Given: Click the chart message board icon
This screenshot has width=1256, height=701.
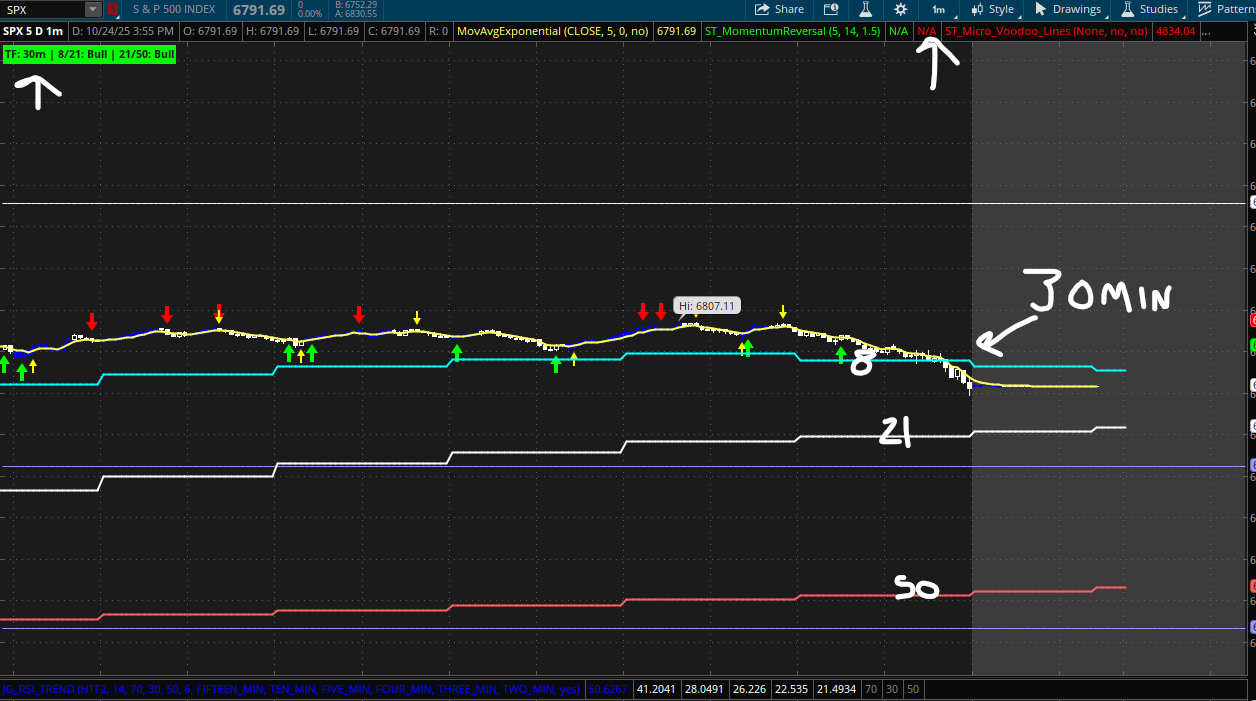Looking at the screenshot, I should [x=831, y=9].
